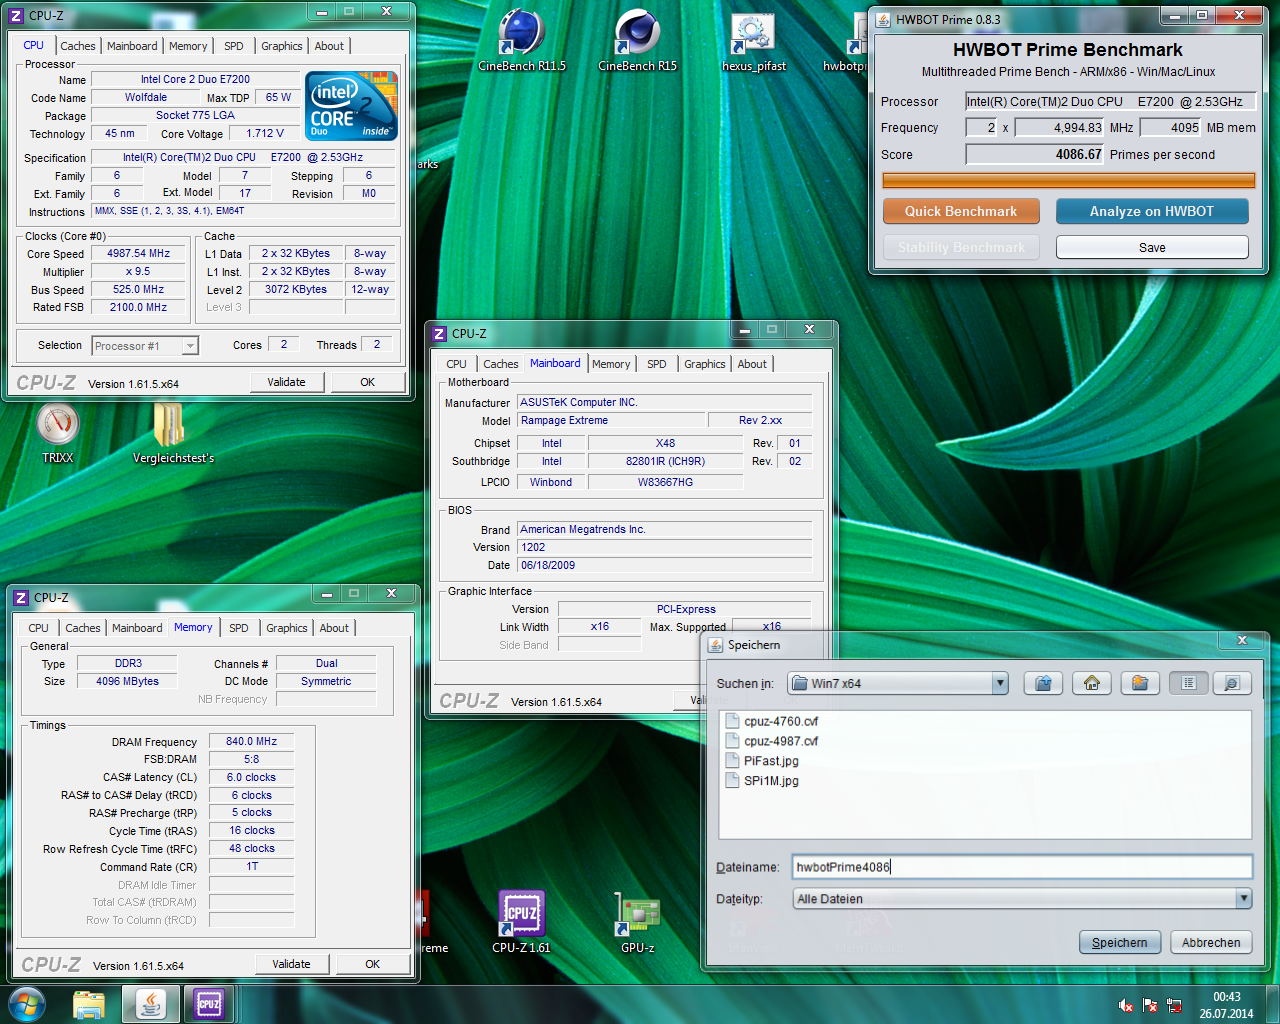Open the CineBench R15 desktop shortcut
Screen dimensions: 1280x1024
[637, 41]
